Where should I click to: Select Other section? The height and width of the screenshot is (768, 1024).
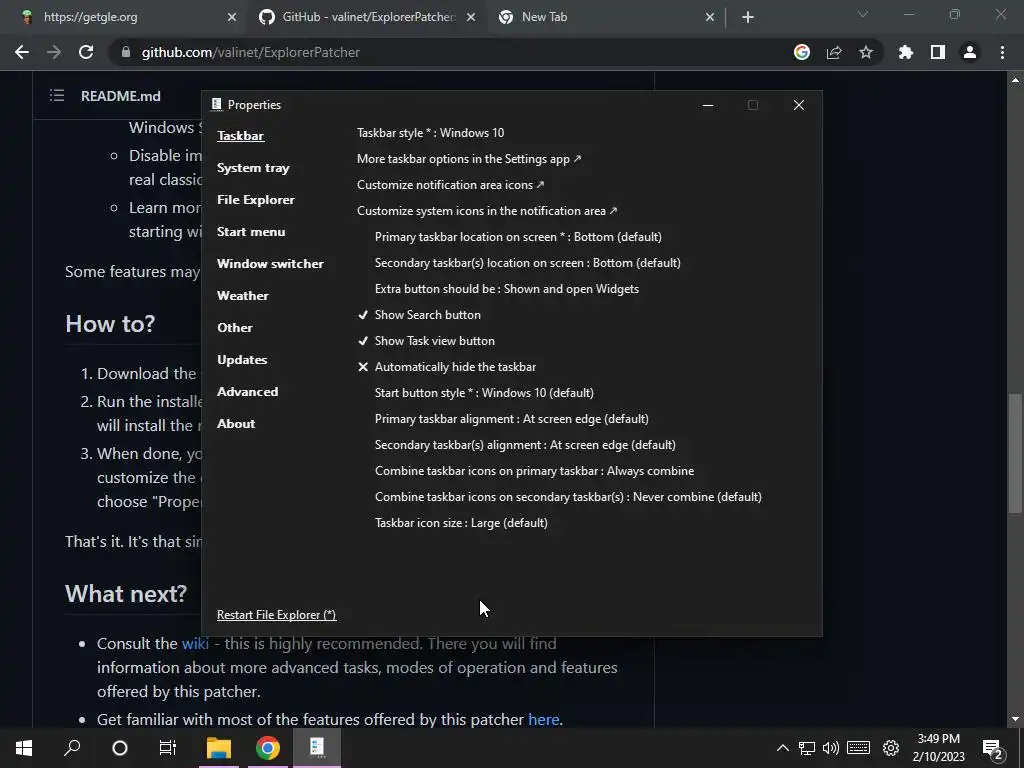tap(234, 328)
